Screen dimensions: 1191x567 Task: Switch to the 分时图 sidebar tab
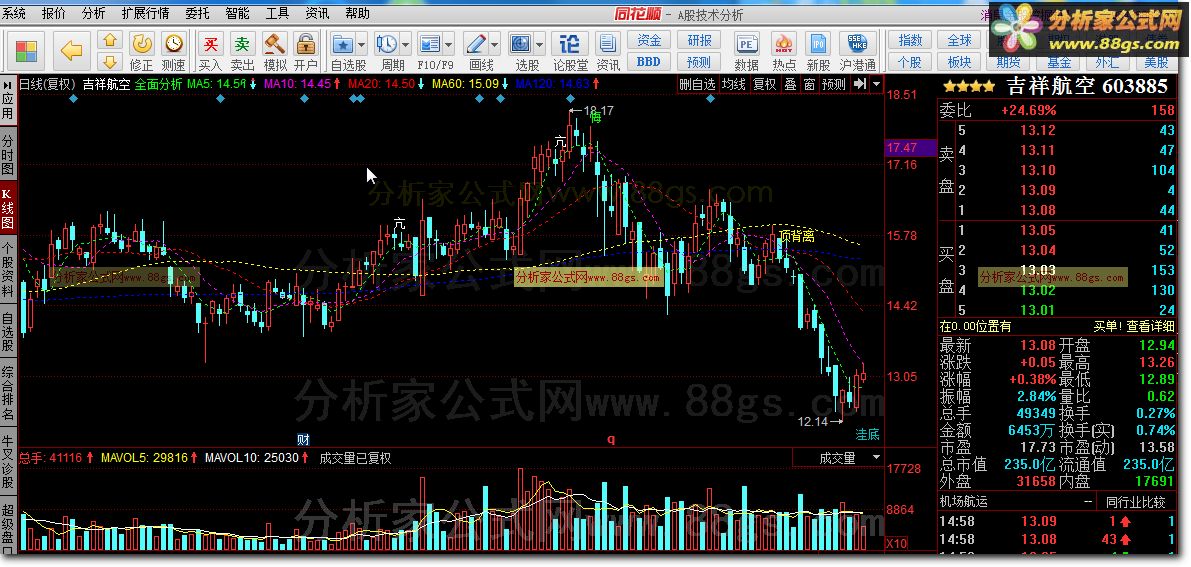click(8, 154)
